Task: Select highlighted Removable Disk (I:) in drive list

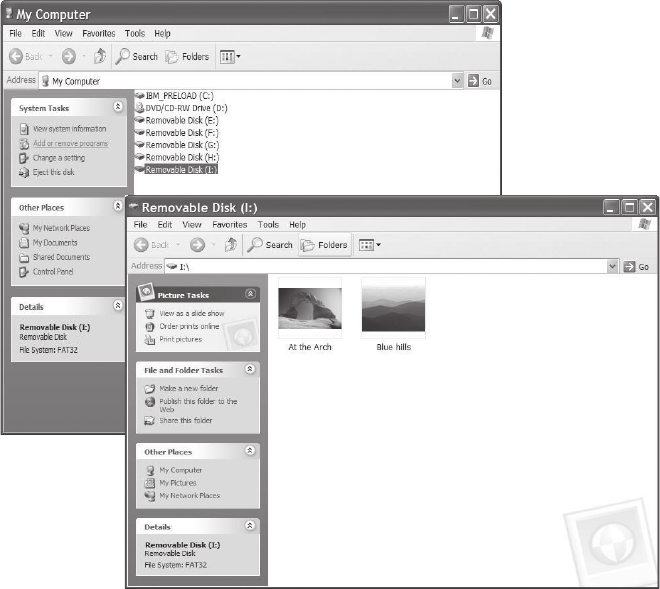Action: [x=176, y=169]
